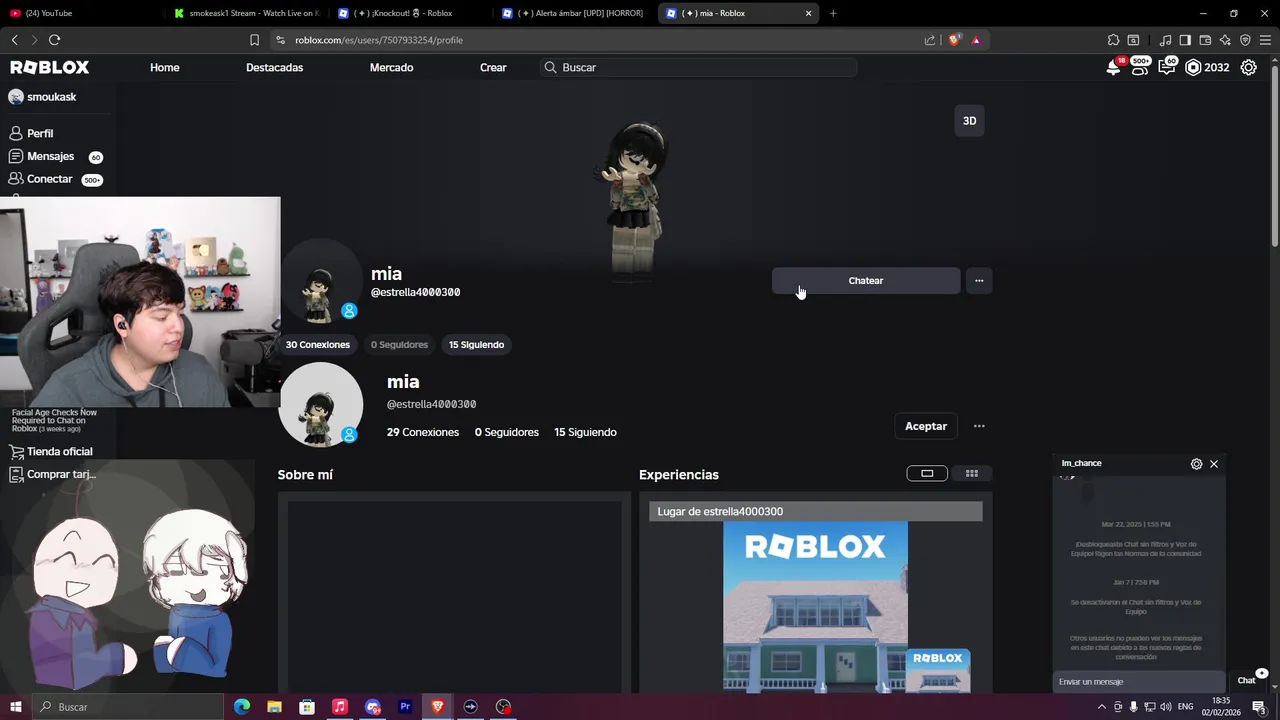Open the browser hamburger menu
Screen dimensions: 1280x720
pos(1265,40)
